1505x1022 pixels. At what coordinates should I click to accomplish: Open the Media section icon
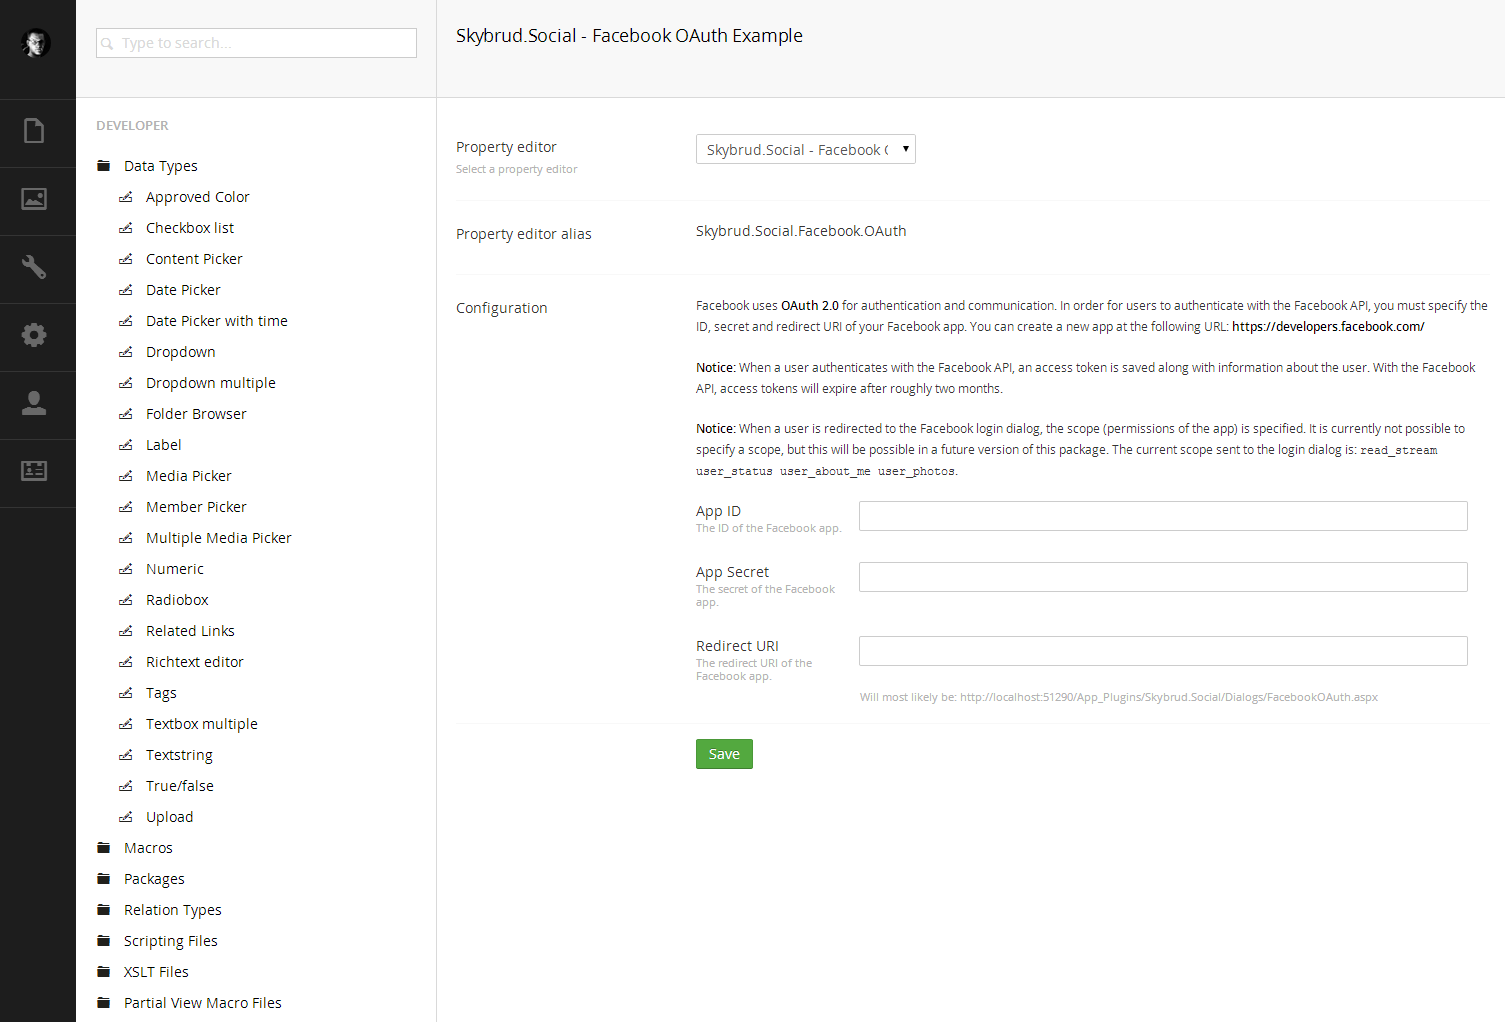point(34,199)
